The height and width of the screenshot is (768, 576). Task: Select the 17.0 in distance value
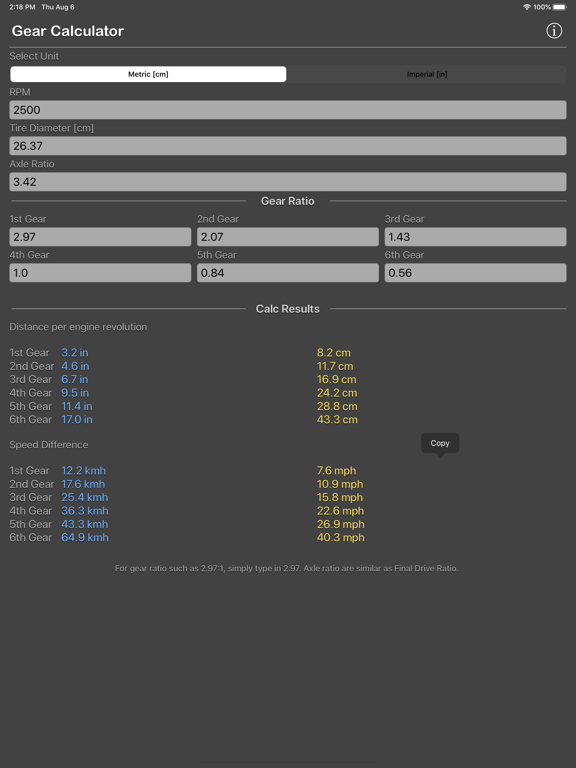click(77, 419)
